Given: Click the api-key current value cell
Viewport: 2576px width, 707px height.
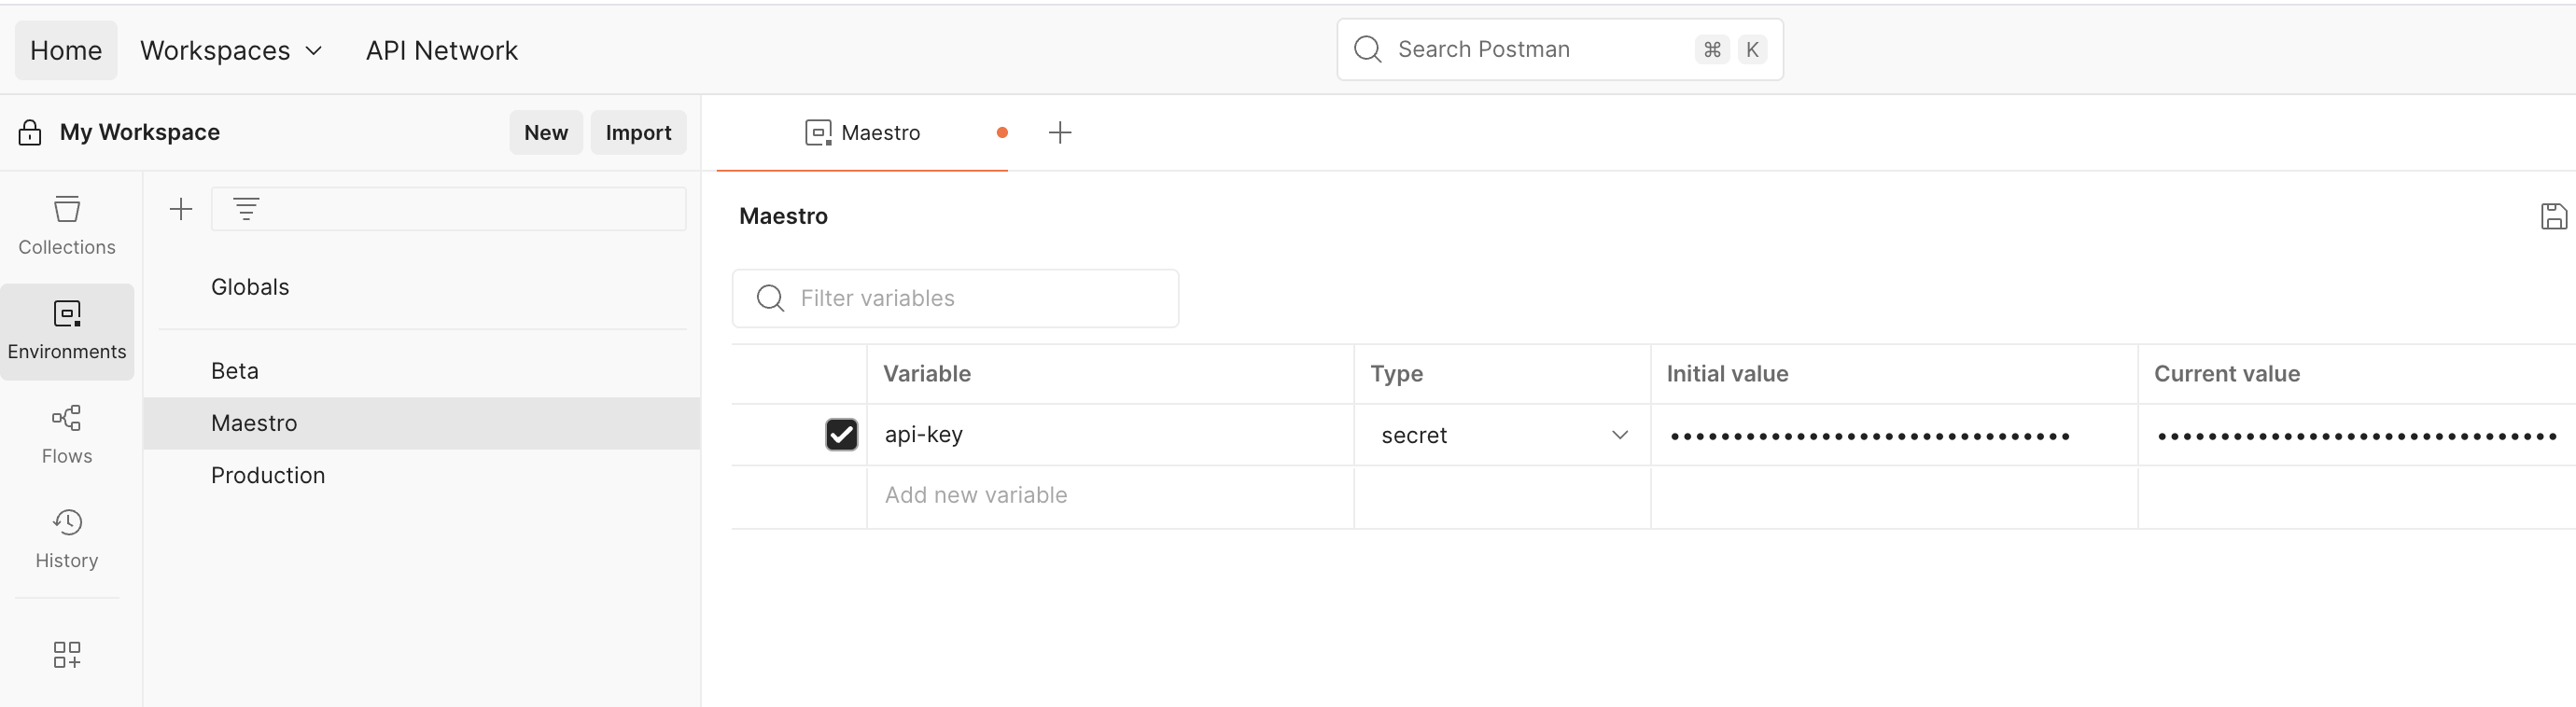Looking at the screenshot, I should (x=2357, y=435).
